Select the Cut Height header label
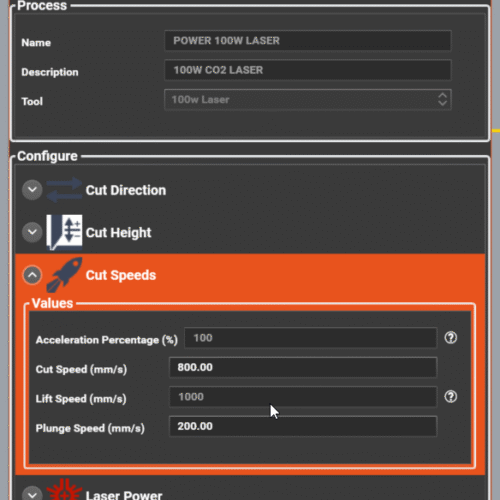Image resolution: width=500 pixels, height=500 pixels. [118, 232]
